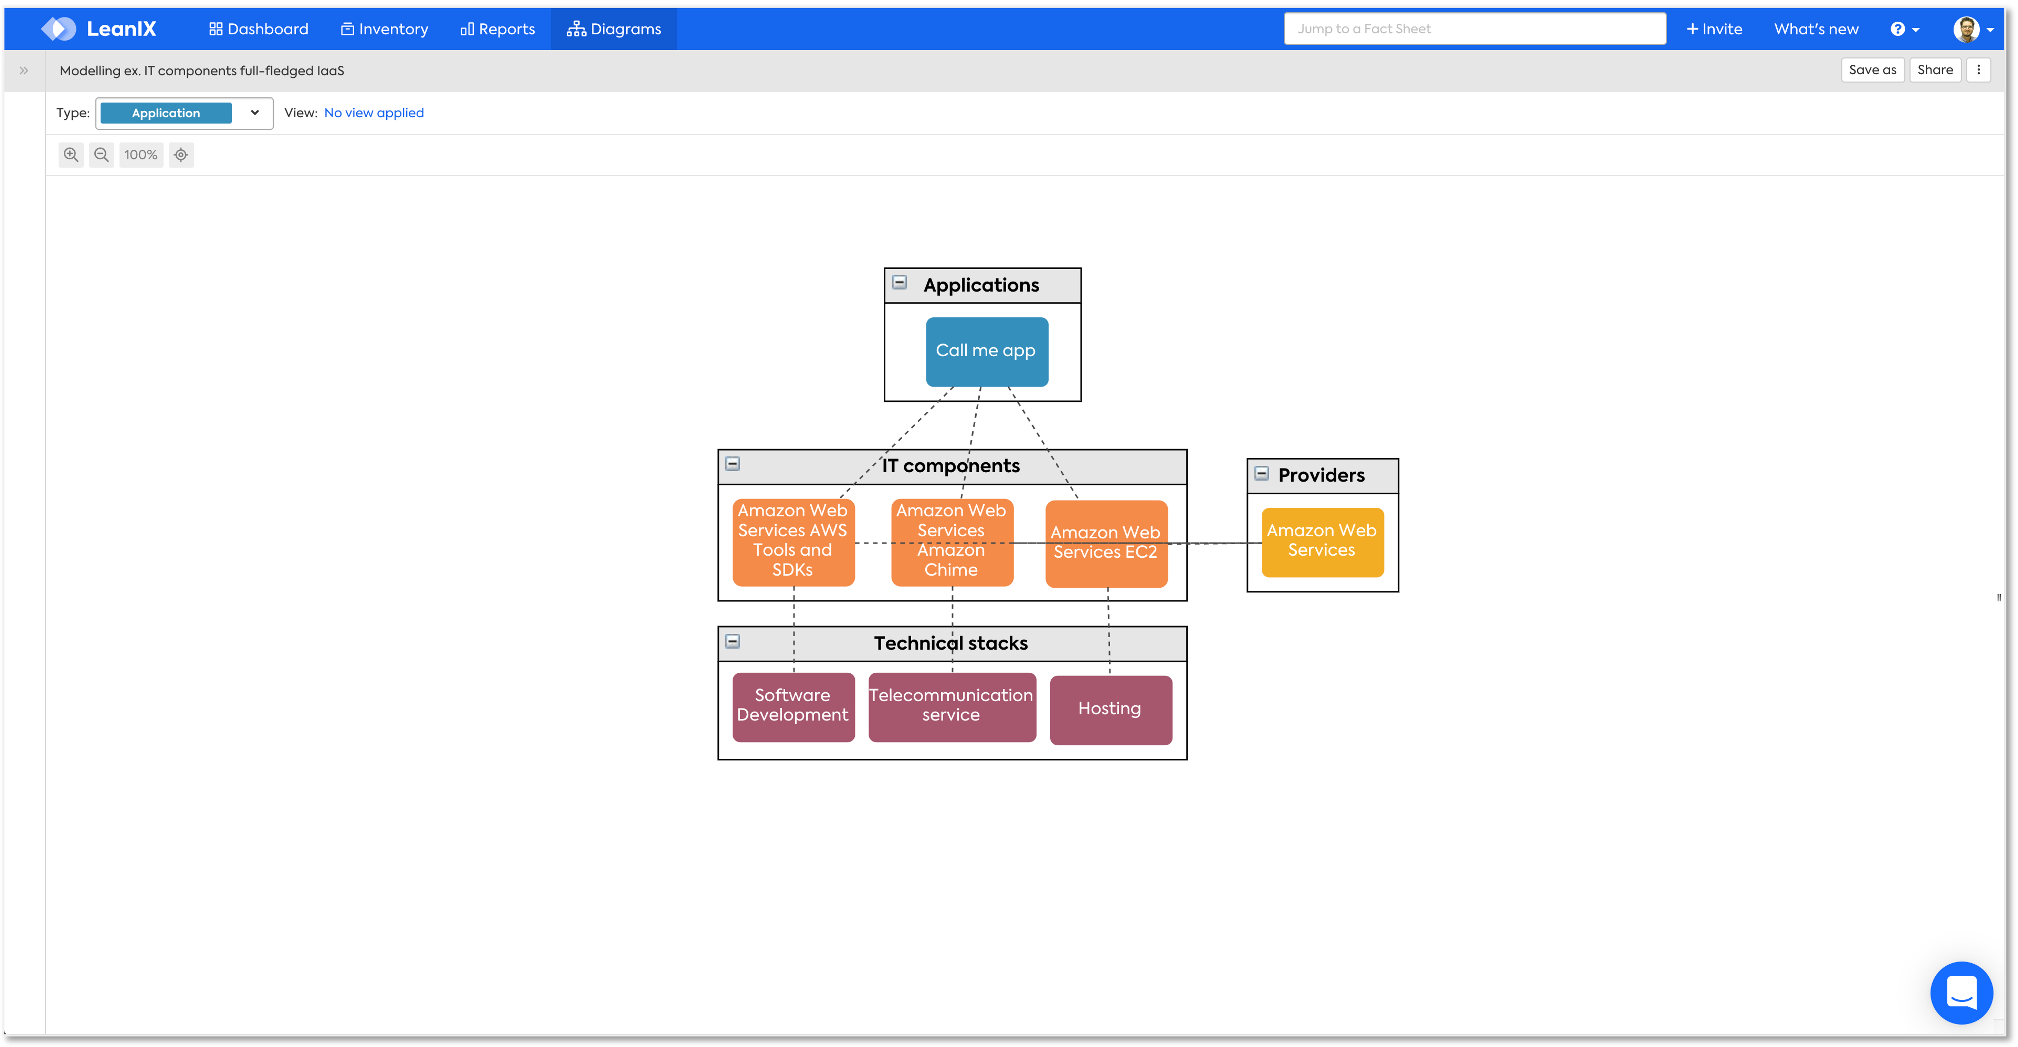Screen dimensions: 2018x1047
Task: Collapse the IT components container
Action: tap(733, 464)
